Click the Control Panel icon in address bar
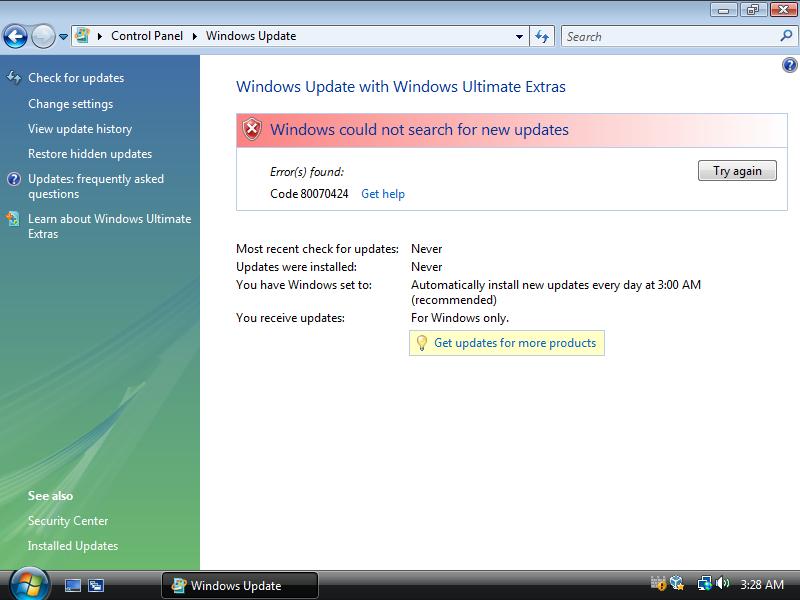Viewport: 800px width, 600px height. coord(82,36)
